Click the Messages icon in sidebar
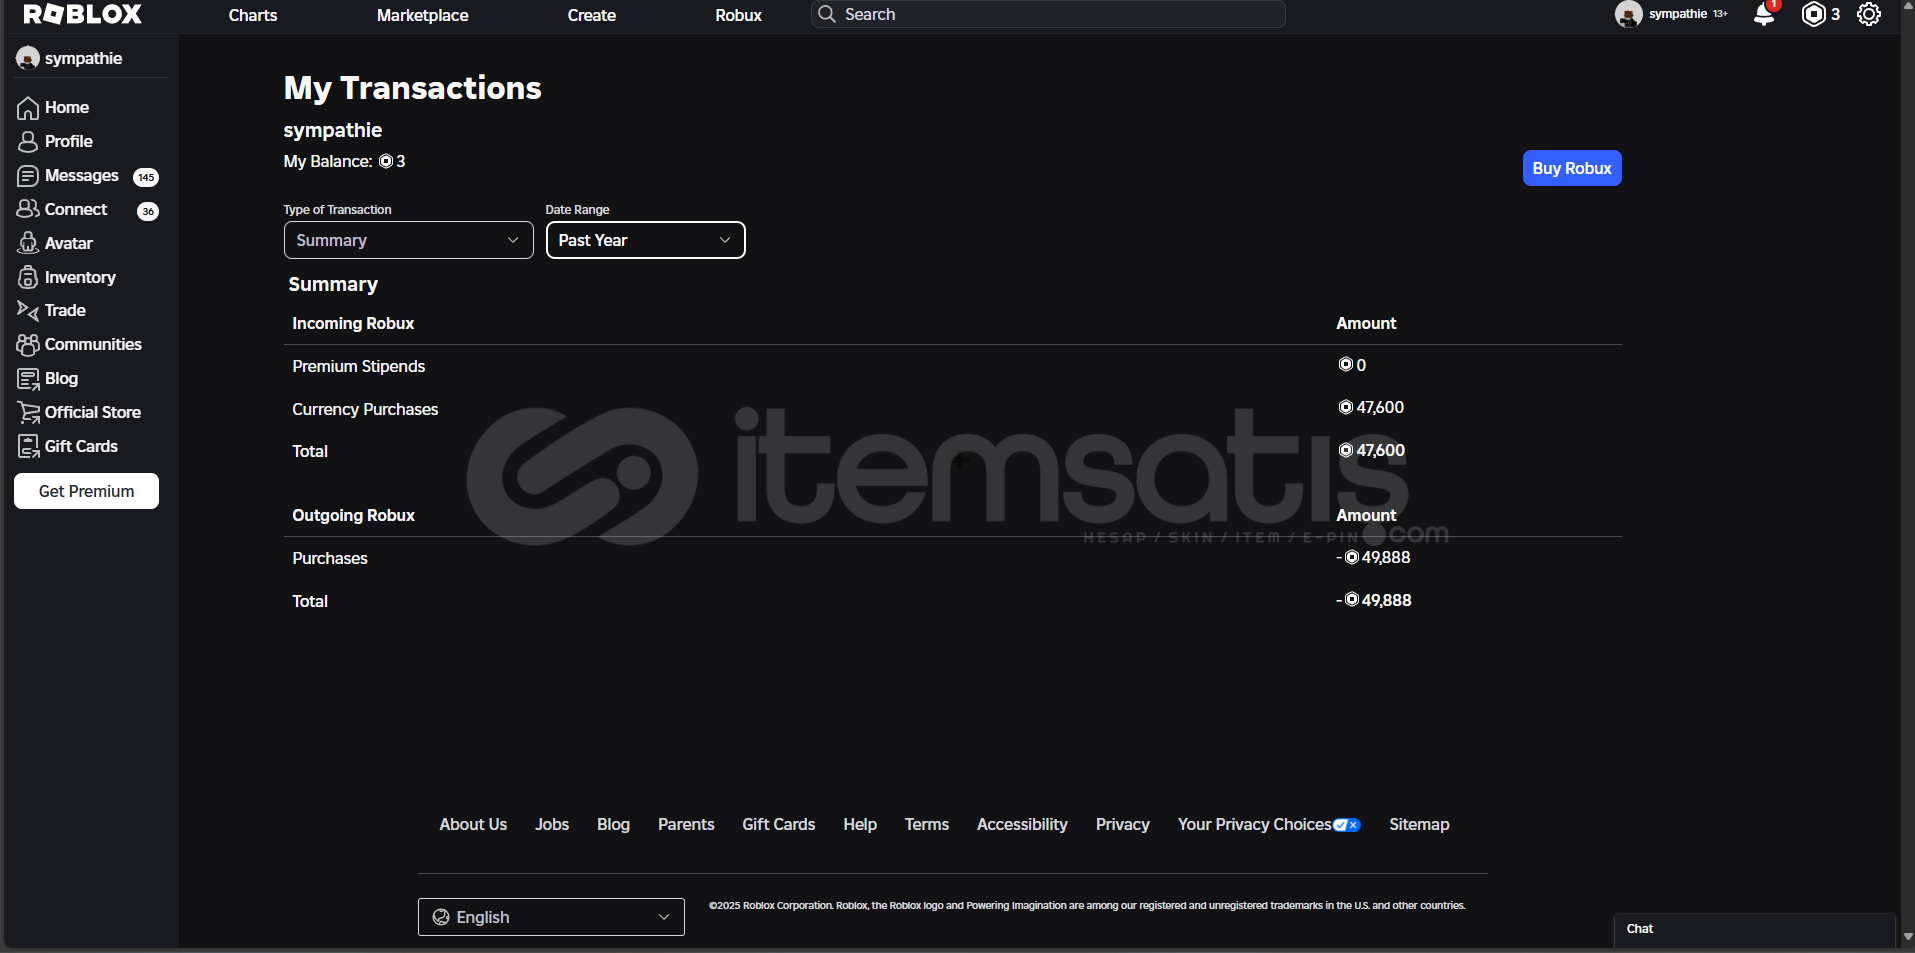Image resolution: width=1915 pixels, height=953 pixels. [28, 176]
